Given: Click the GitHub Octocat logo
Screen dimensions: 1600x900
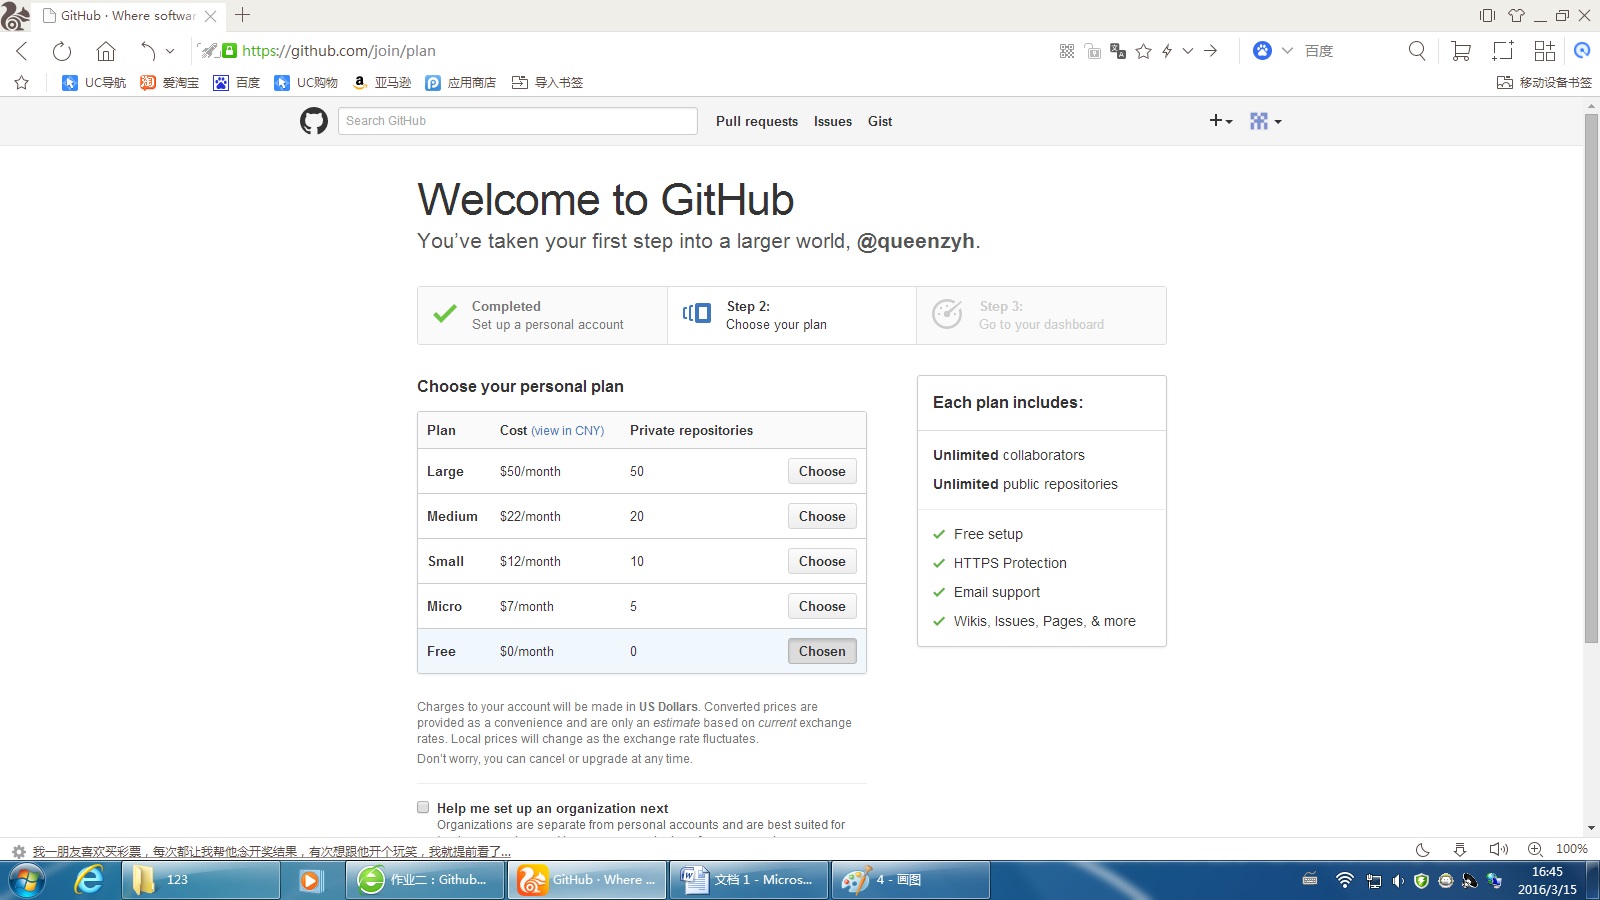Looking at the screenshot, I should point(314,121).
